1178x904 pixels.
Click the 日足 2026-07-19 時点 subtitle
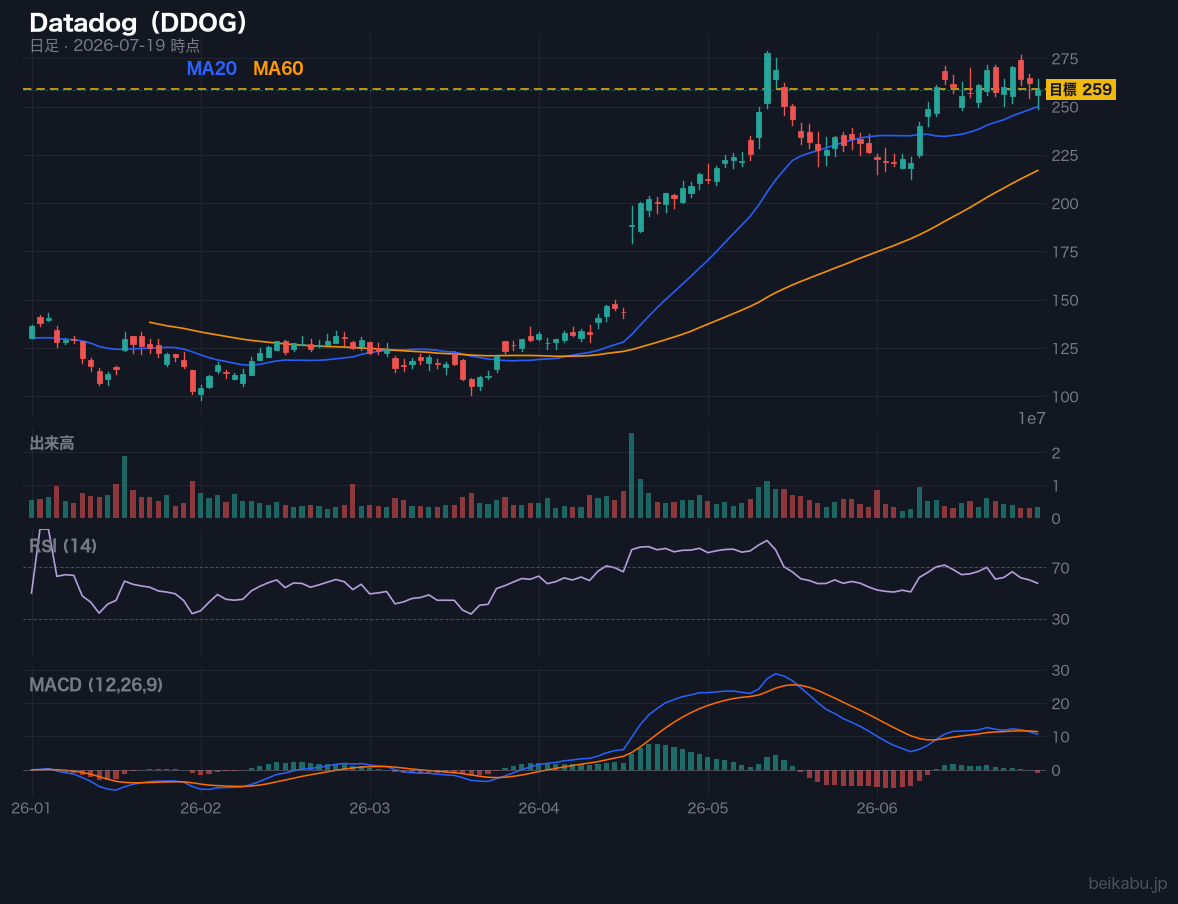(114, 46)
